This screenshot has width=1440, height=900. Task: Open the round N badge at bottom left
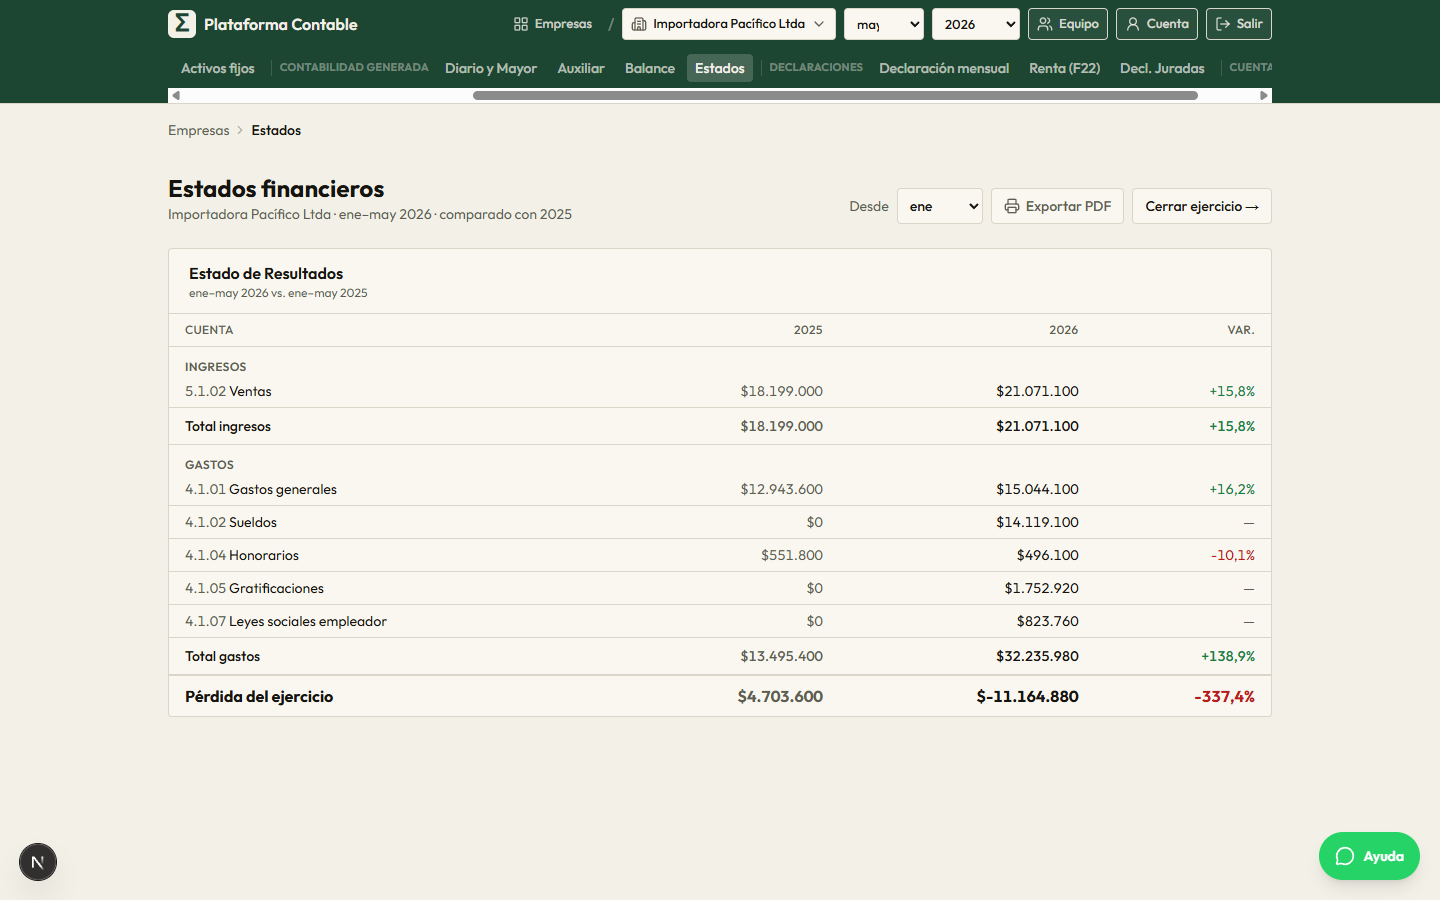point(38,862)
